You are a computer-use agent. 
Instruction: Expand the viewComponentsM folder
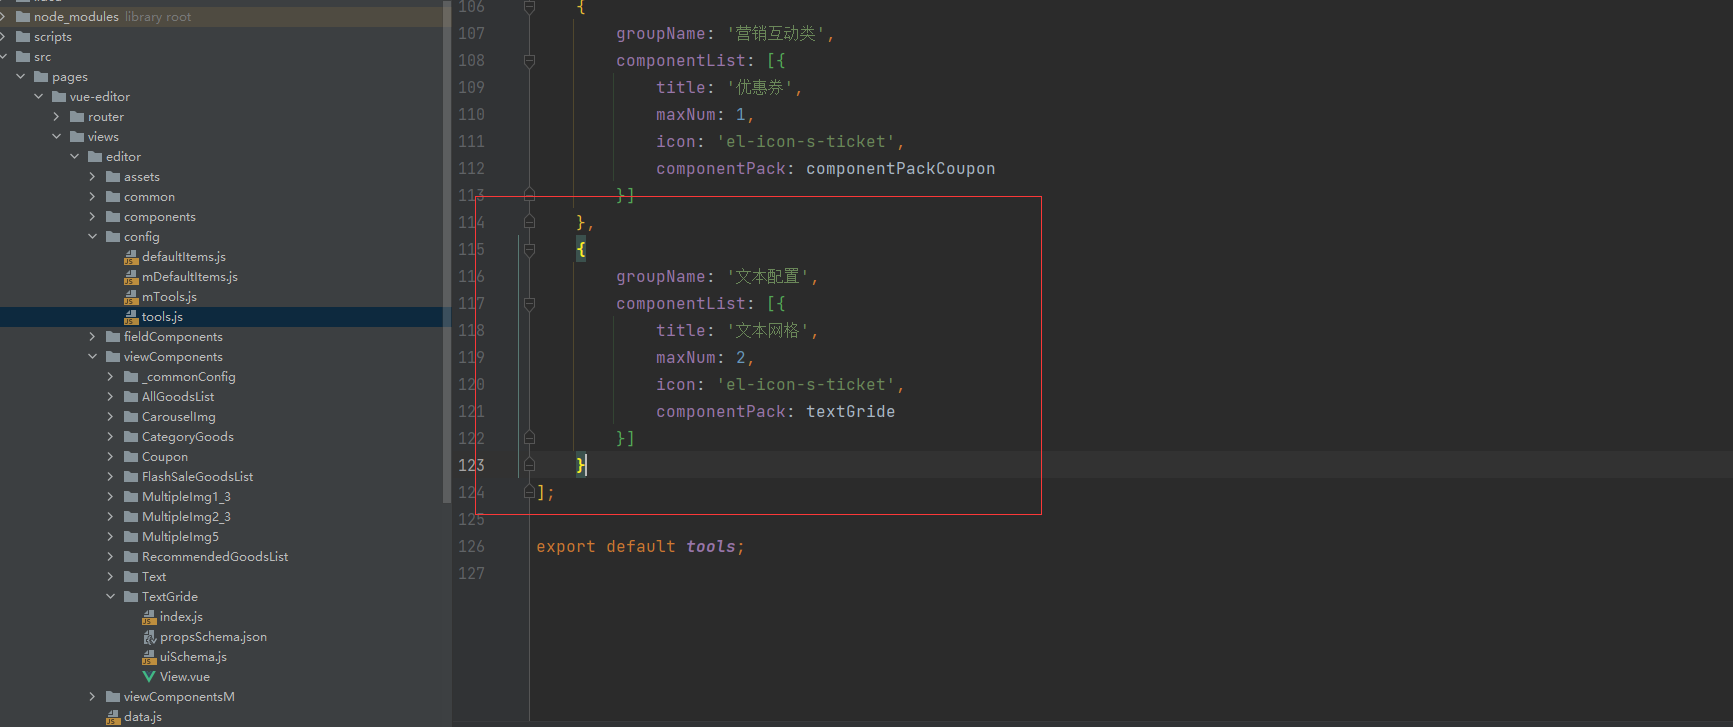click(x=92, y=697)
